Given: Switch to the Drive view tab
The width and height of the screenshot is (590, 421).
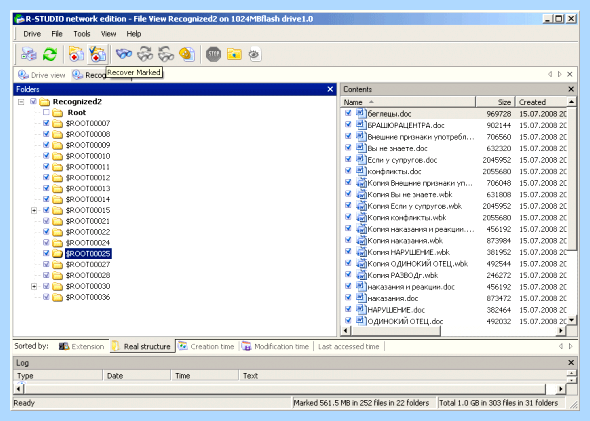Looking at the screenshot, I should point(42,75).
